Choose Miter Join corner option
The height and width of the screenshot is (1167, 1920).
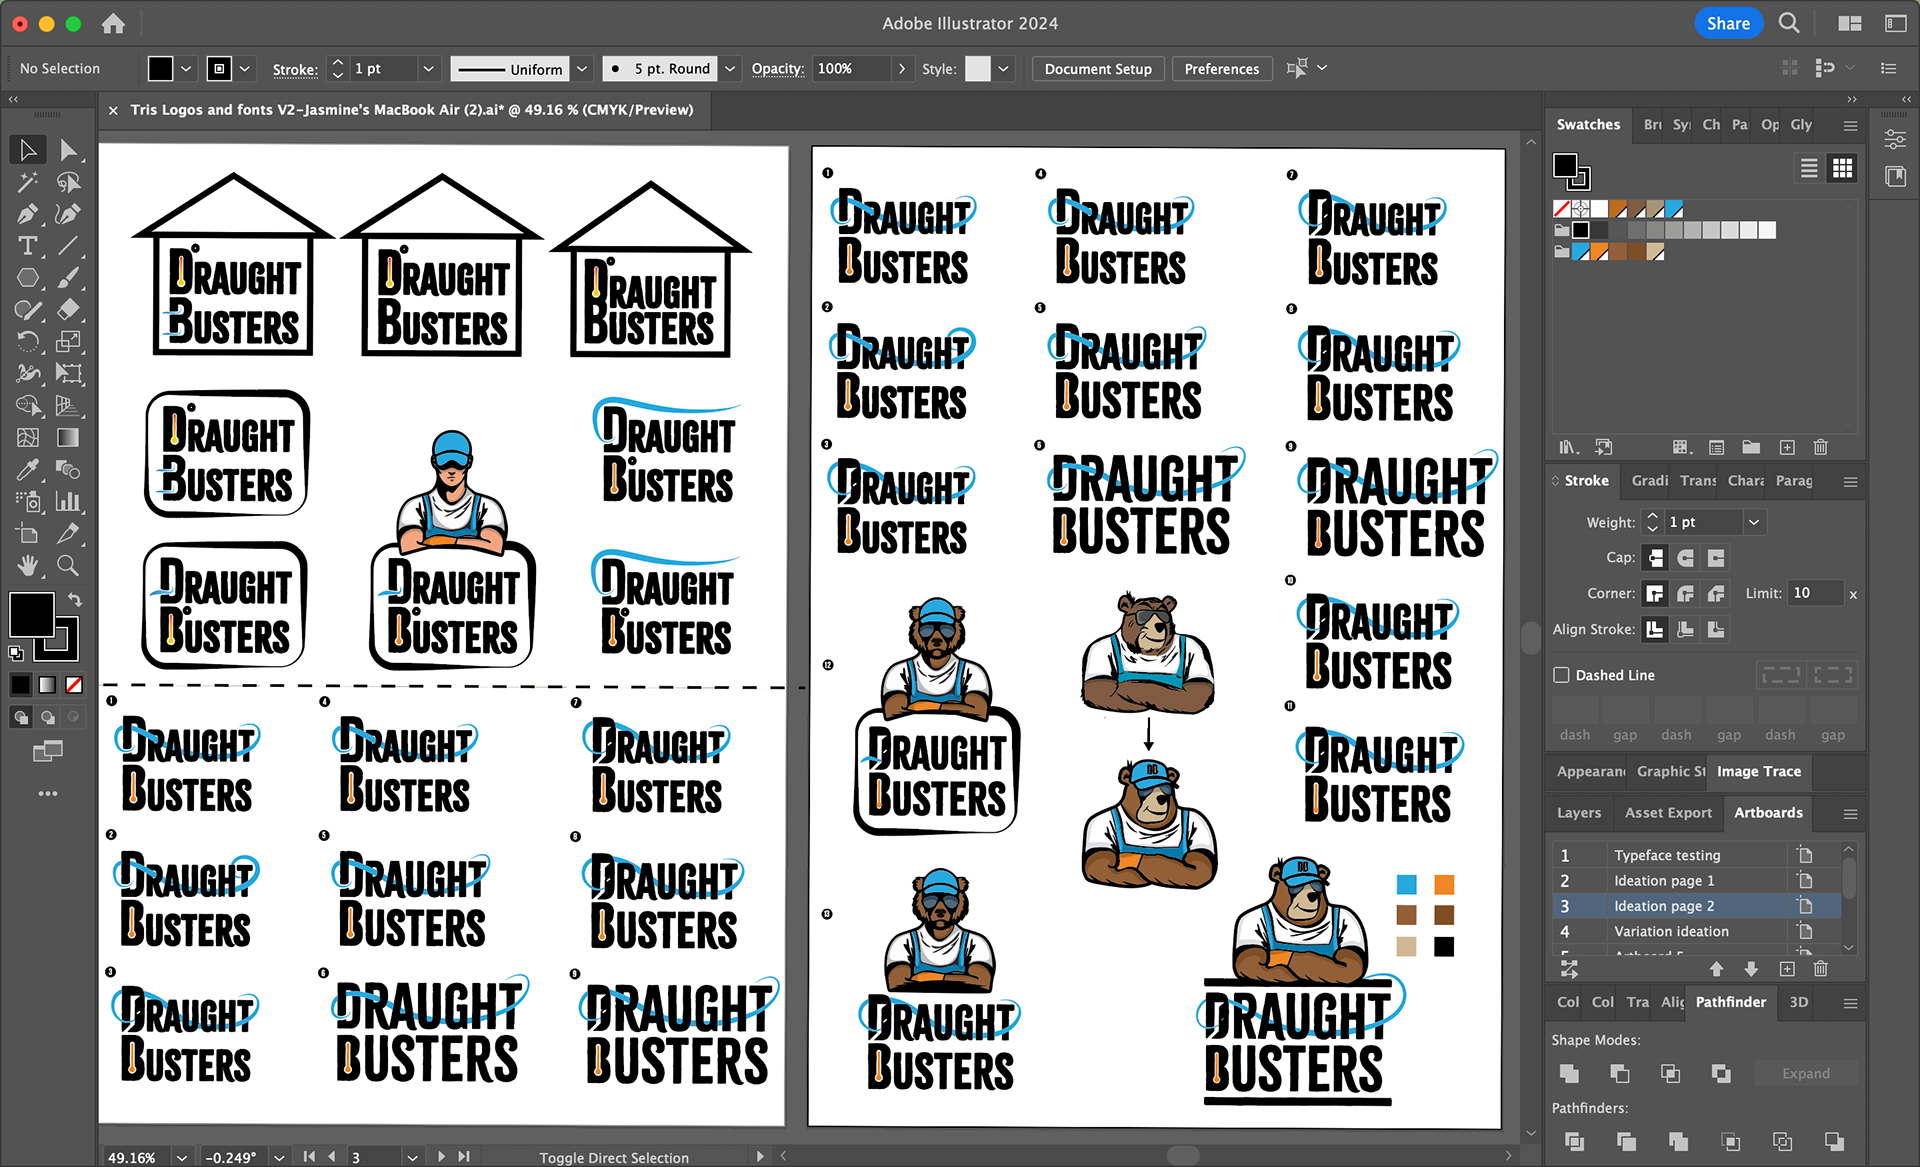1656,594
